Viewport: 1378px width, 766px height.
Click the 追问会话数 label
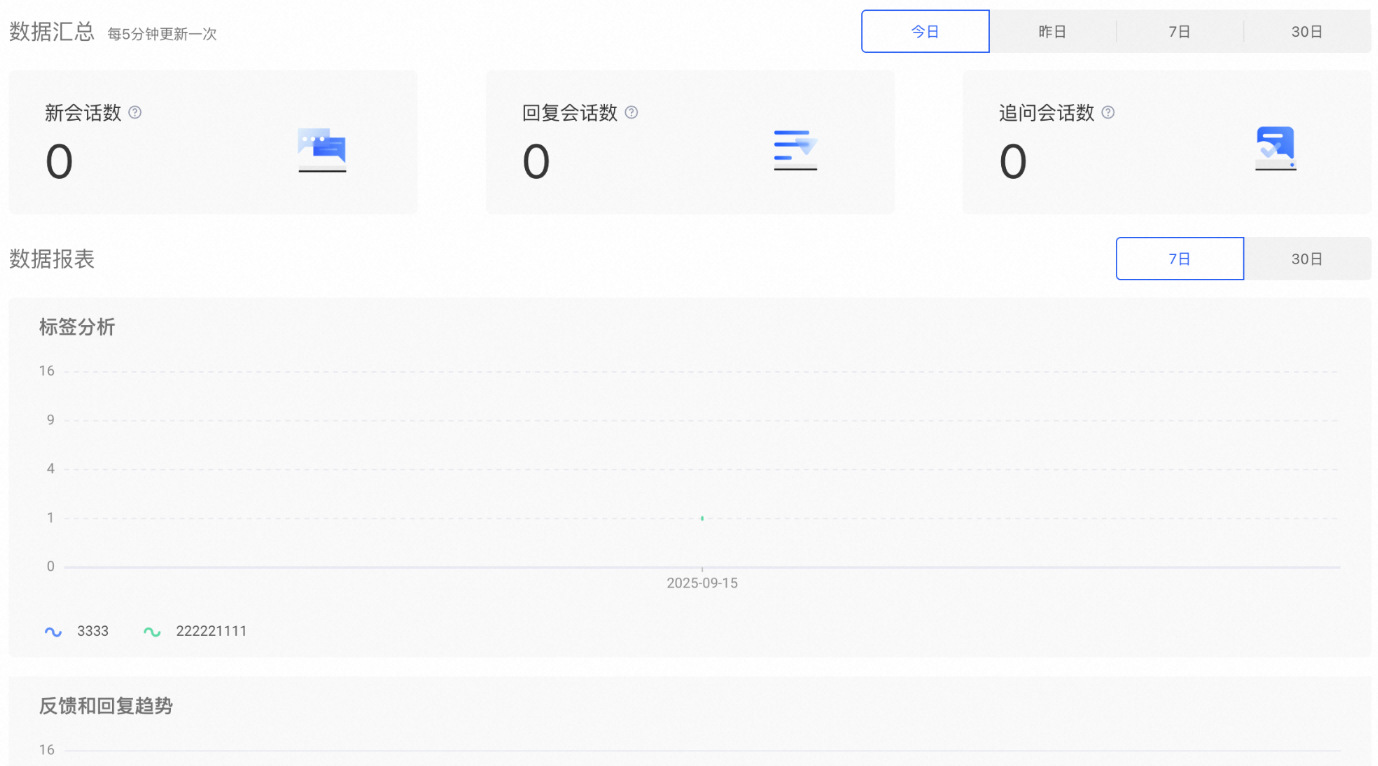[x=1047, y=113]
